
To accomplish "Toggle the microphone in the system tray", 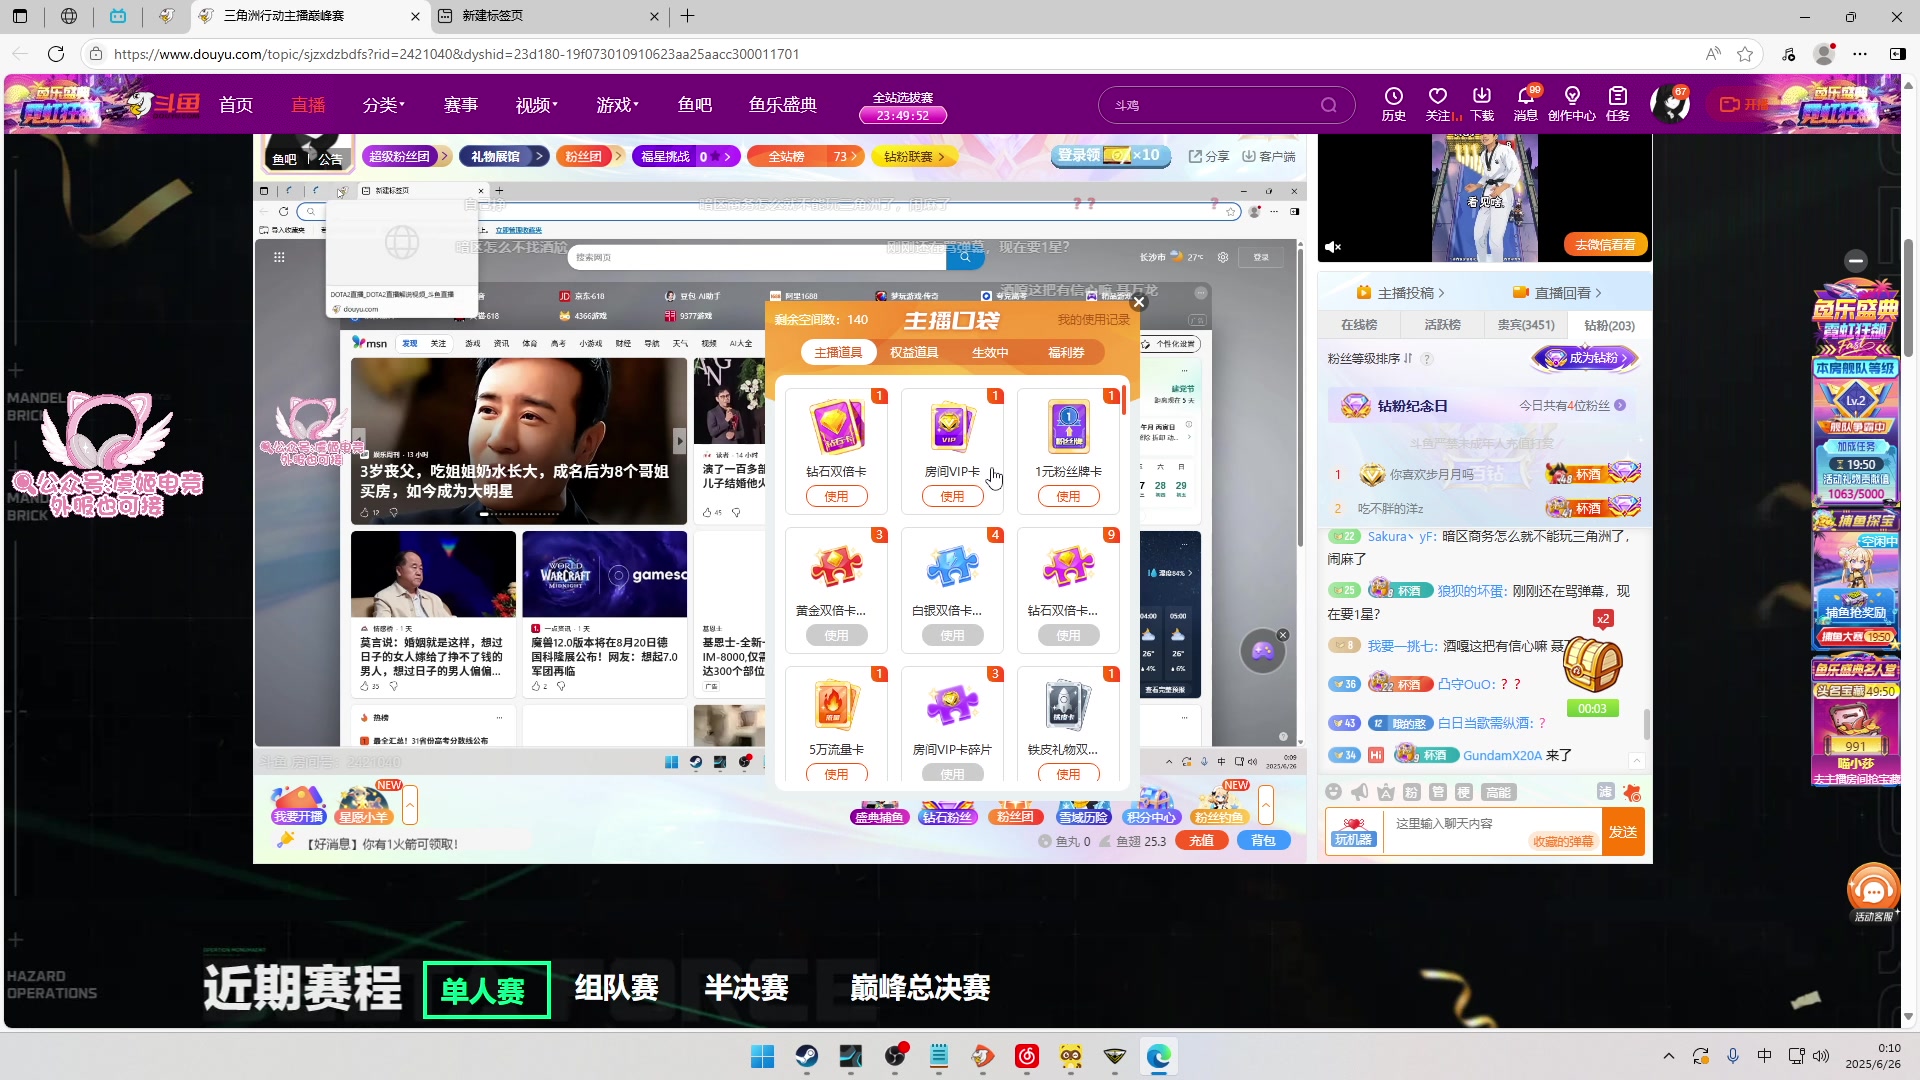I will (1733, 1056).
